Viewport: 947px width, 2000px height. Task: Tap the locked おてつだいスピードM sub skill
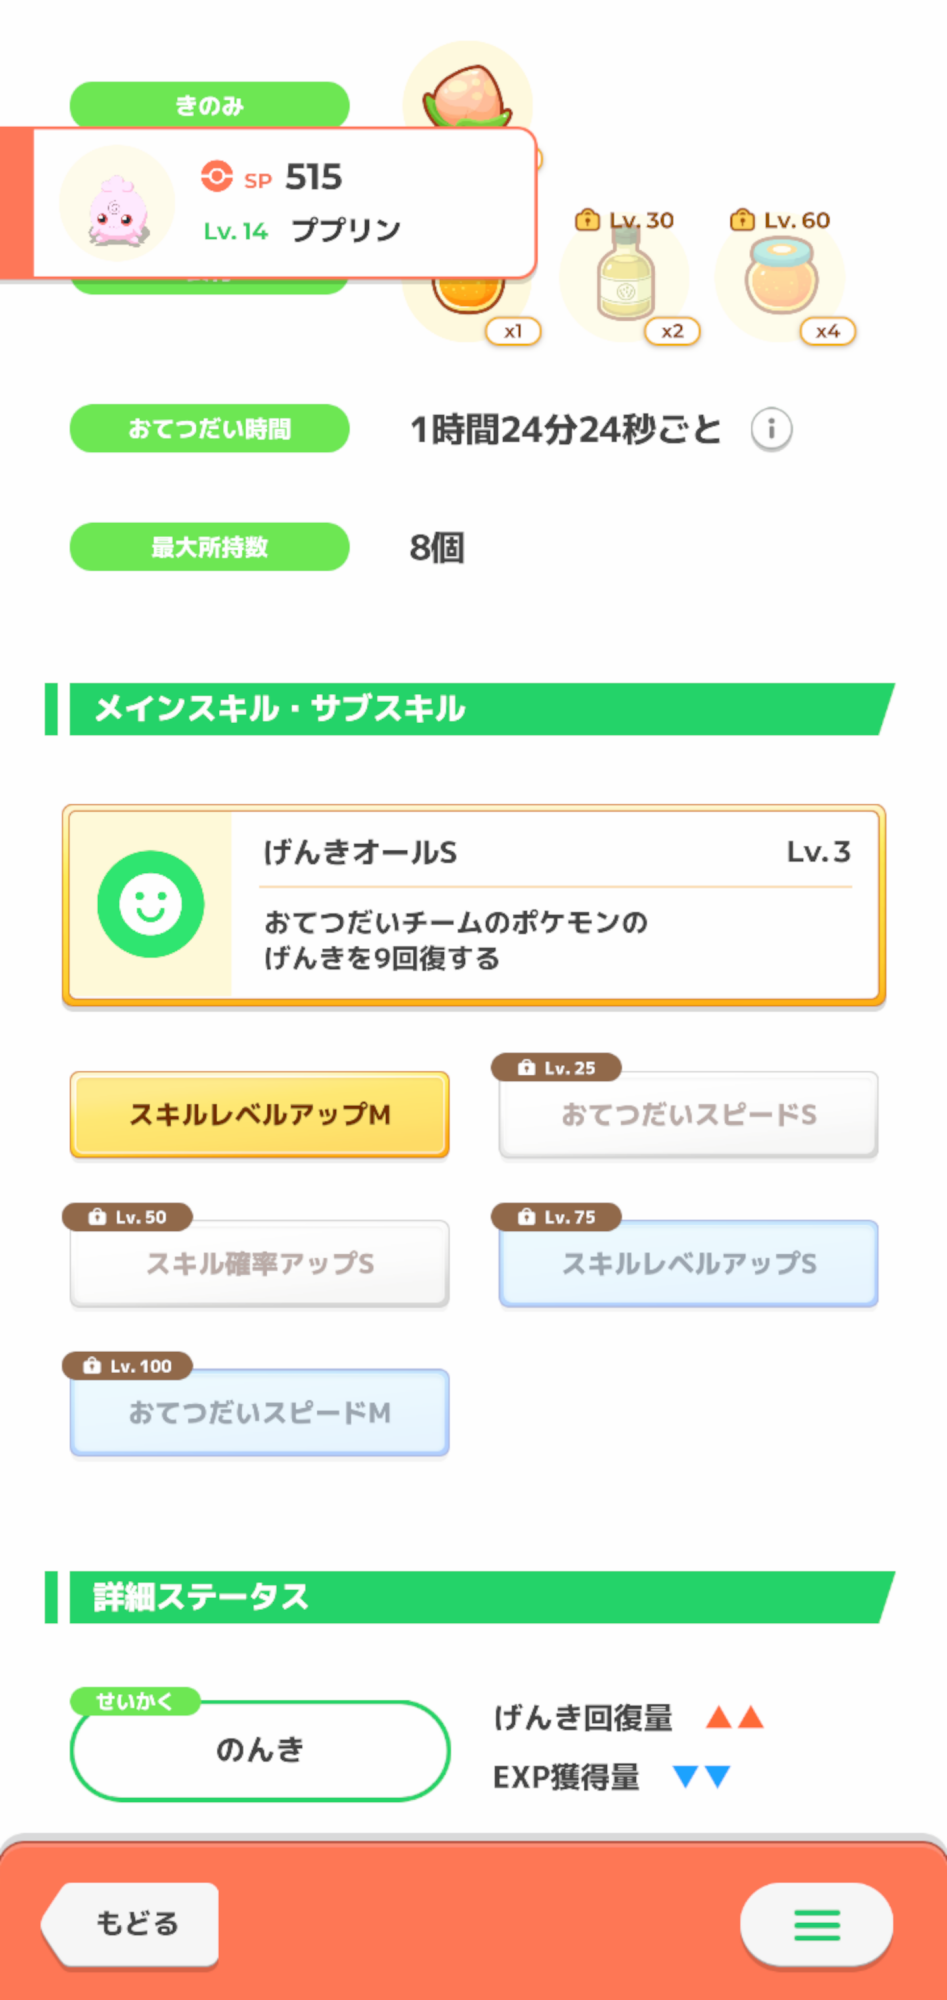point(260,1412)
